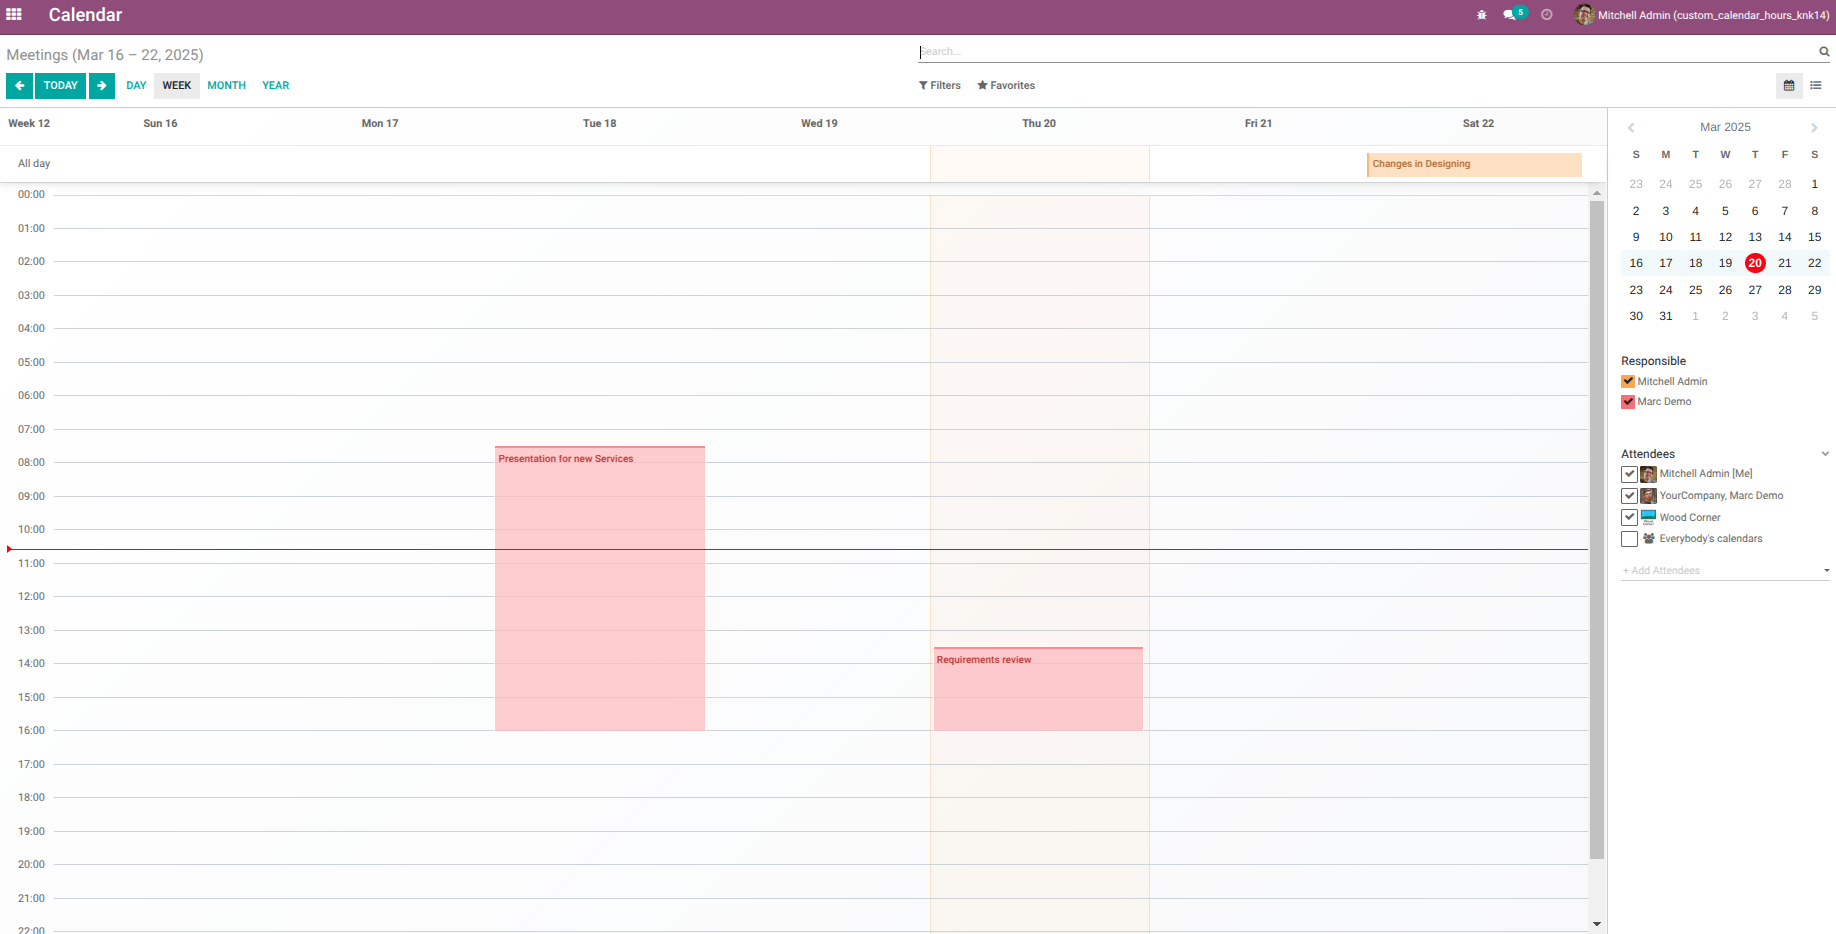Image resolution: width=1836 pixels, height=934 pixels.
Task: Open the activities clock icon
Action: click(x=1547, y=15)
